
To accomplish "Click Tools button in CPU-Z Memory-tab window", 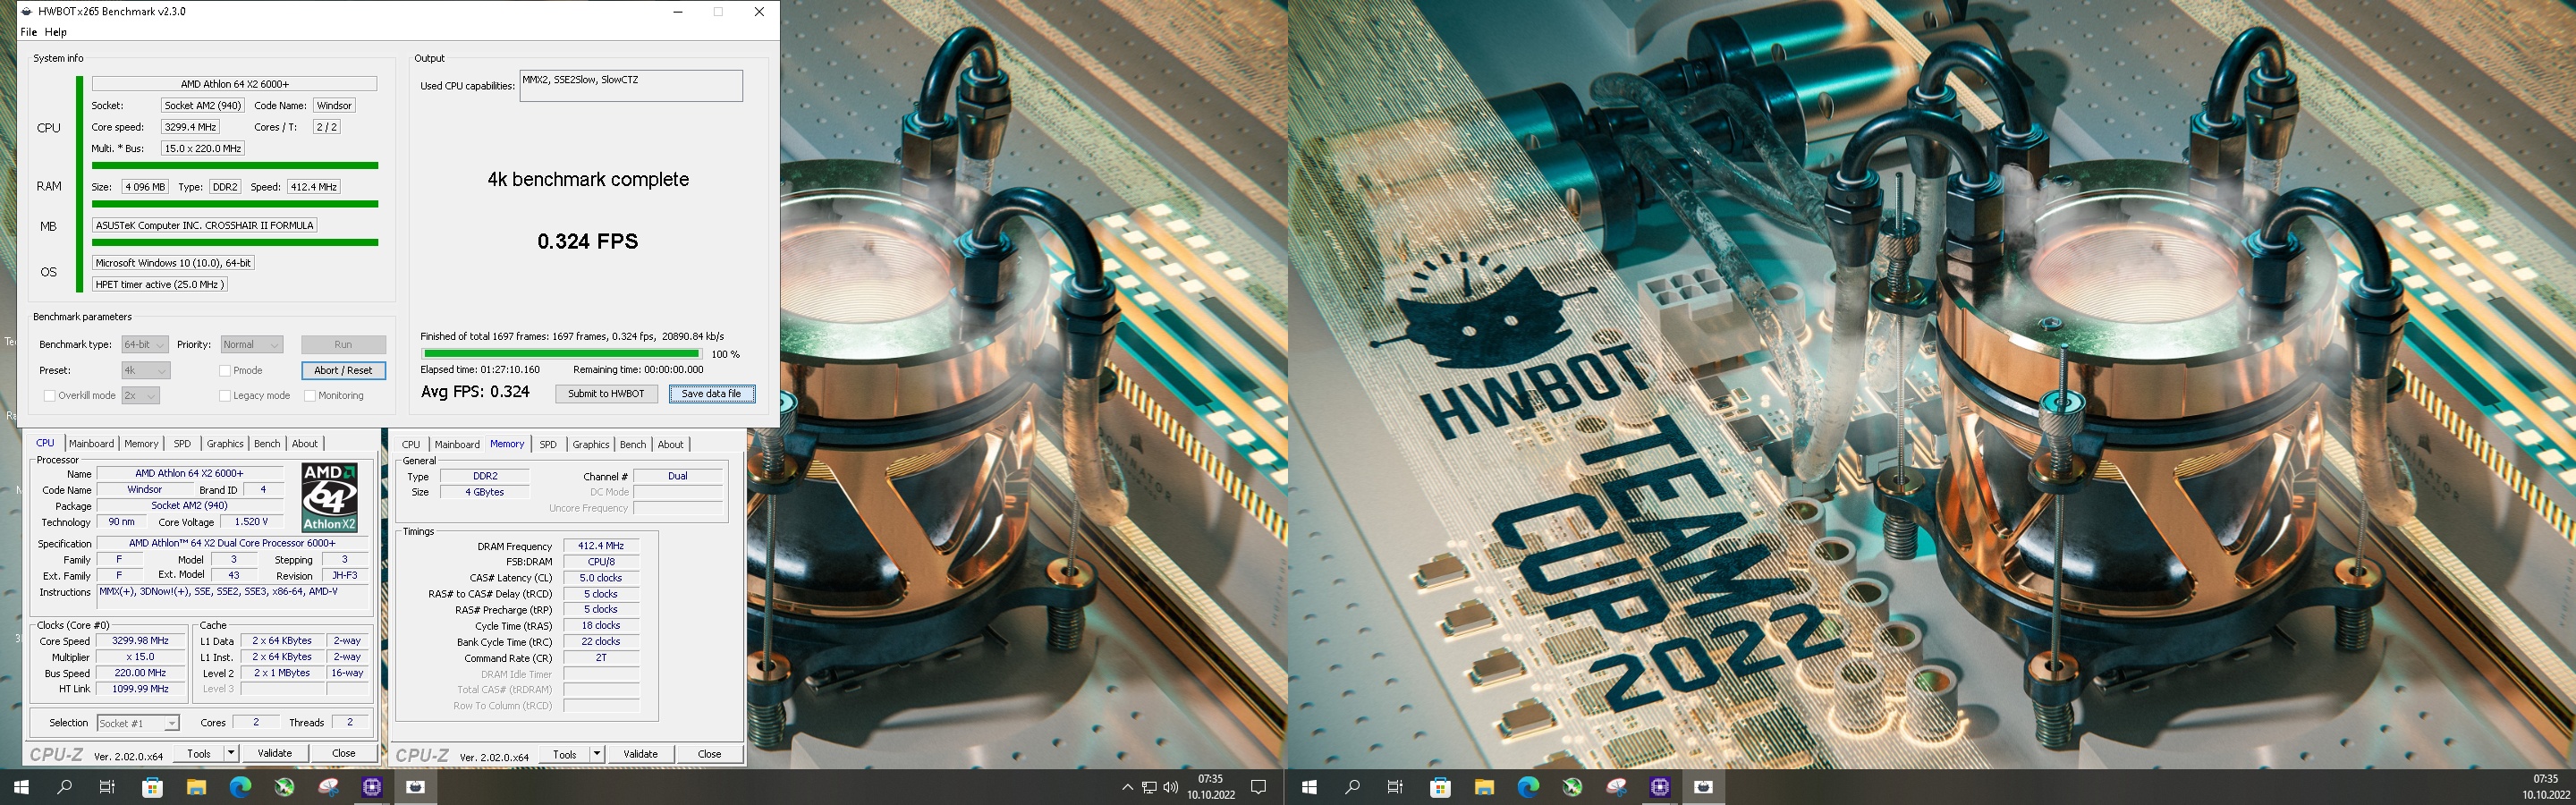I will 565,754.
